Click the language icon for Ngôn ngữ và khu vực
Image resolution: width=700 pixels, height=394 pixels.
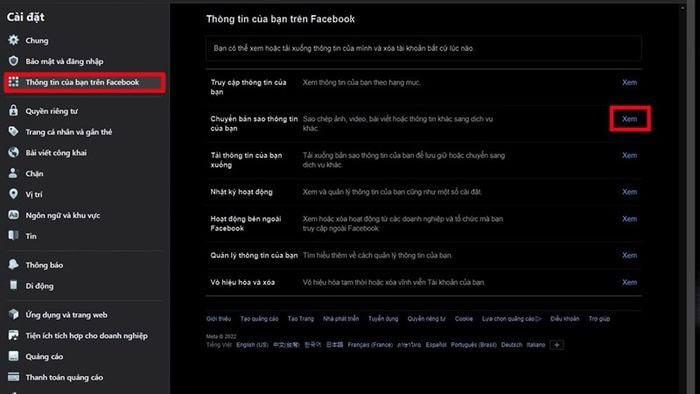(13, 215)
